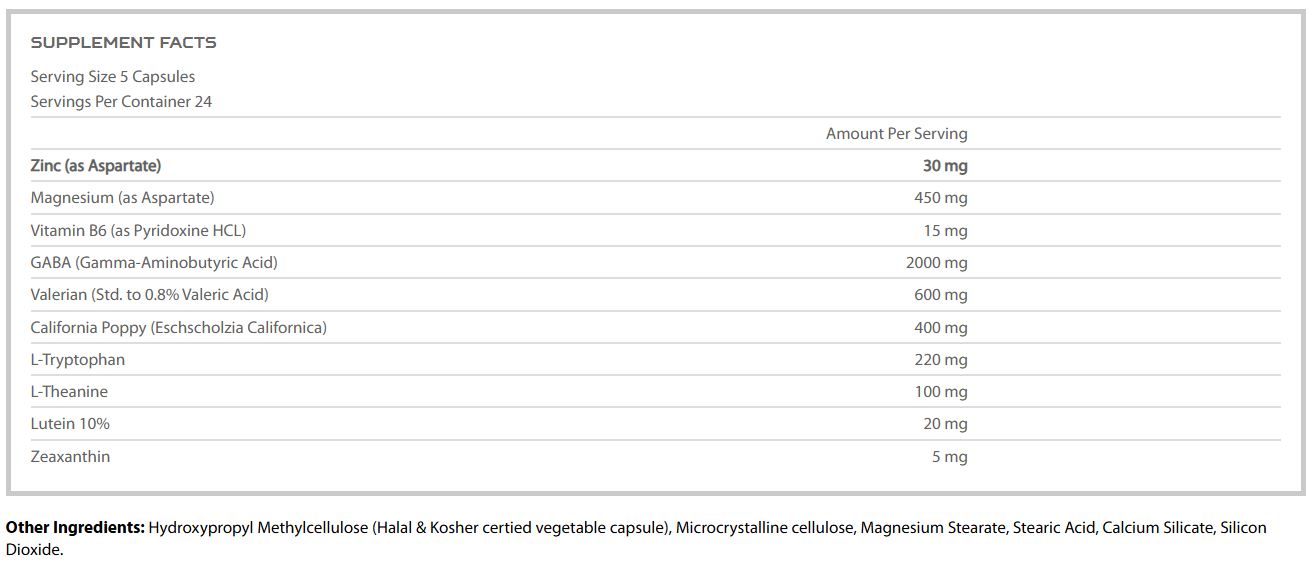The width and height of the screenshot is (1313, 566).
Task: Click the Amount Per Serving column header
Action: pyautogui.click(x=896, y=134)
